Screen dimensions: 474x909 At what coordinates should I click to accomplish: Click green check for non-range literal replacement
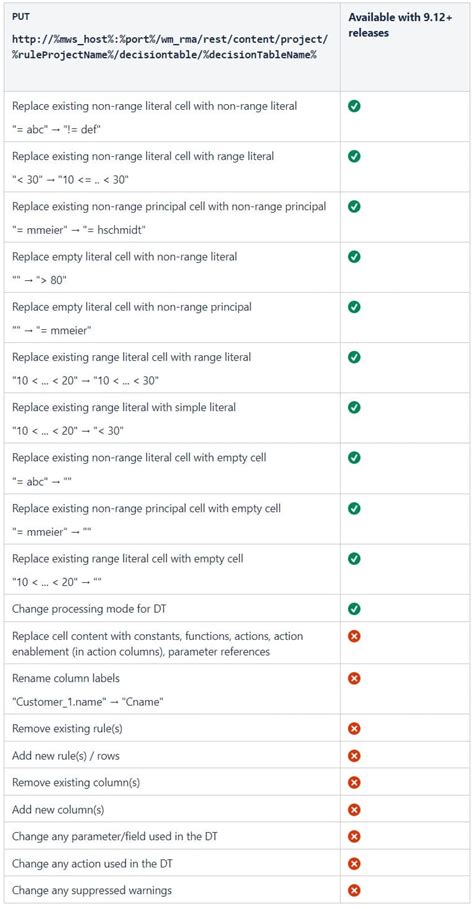(x=354, y=106)
